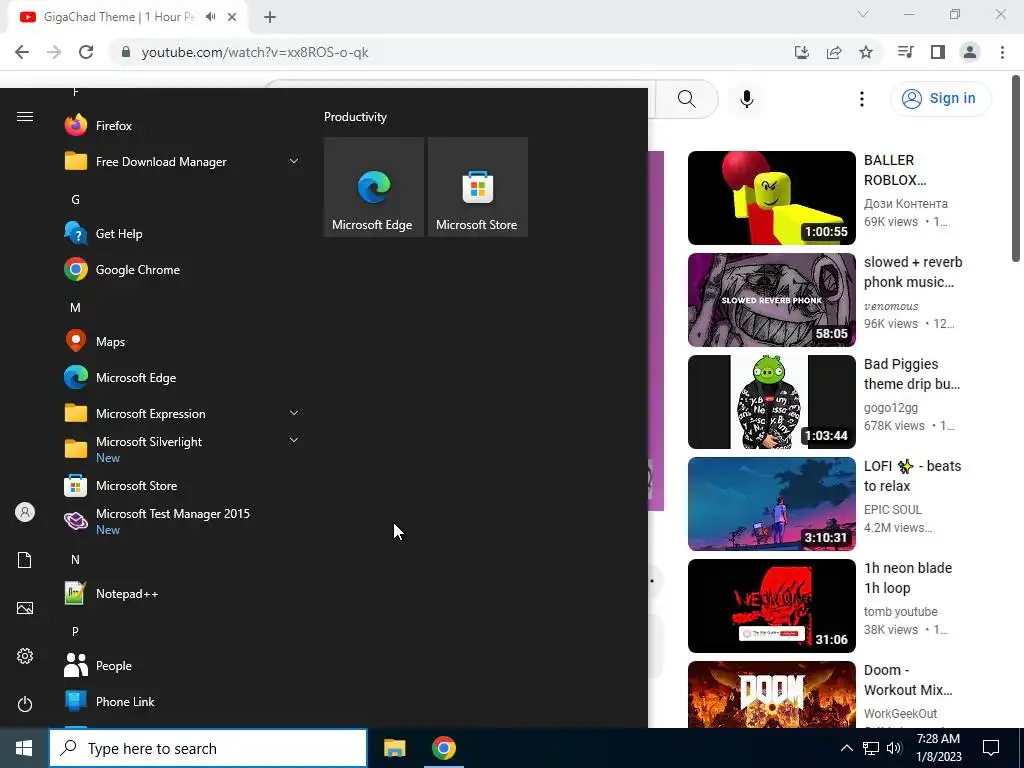The height and width of the screenshot is (768, 1024).
Task: Open the notification center icon
Action: pos(991,748)
